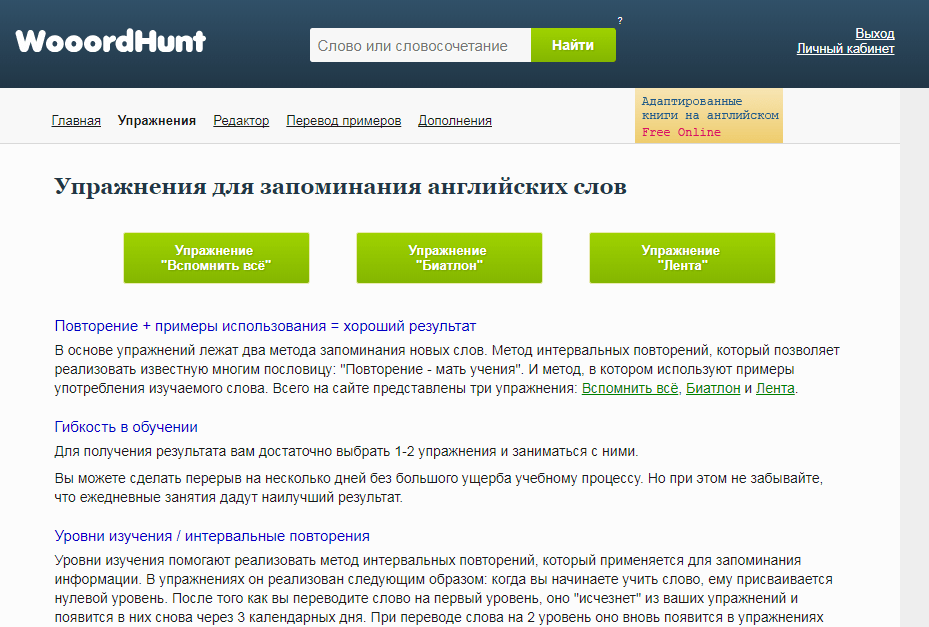Click inside the word search field
929x627 pixels.
pos(420,45)
